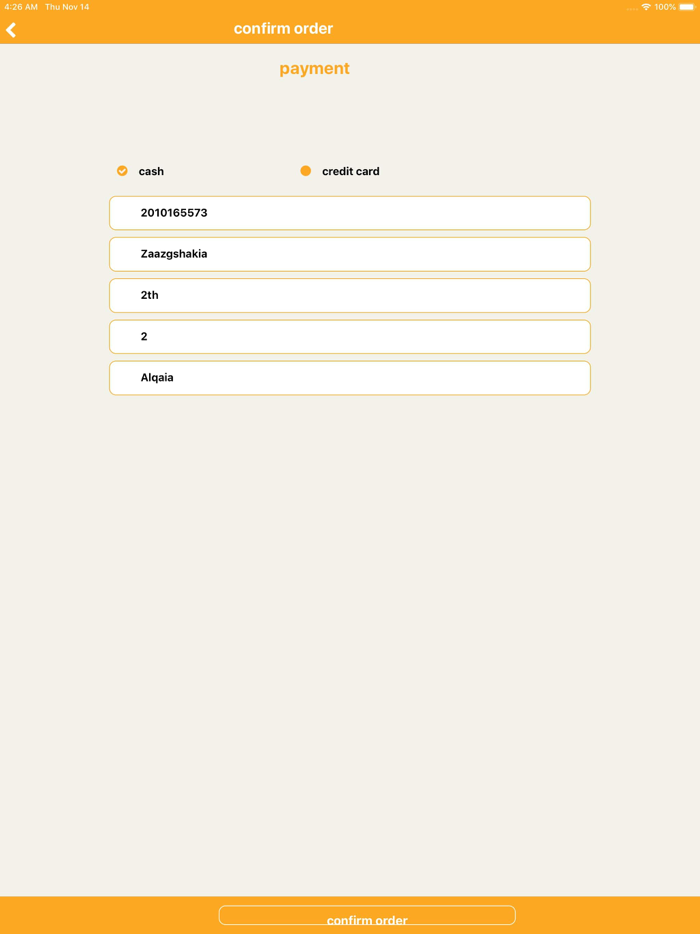The height and width of the screenshot is (934, 700).
Task: Click the Wi-Fi status icon
Action: pos(646,7)
